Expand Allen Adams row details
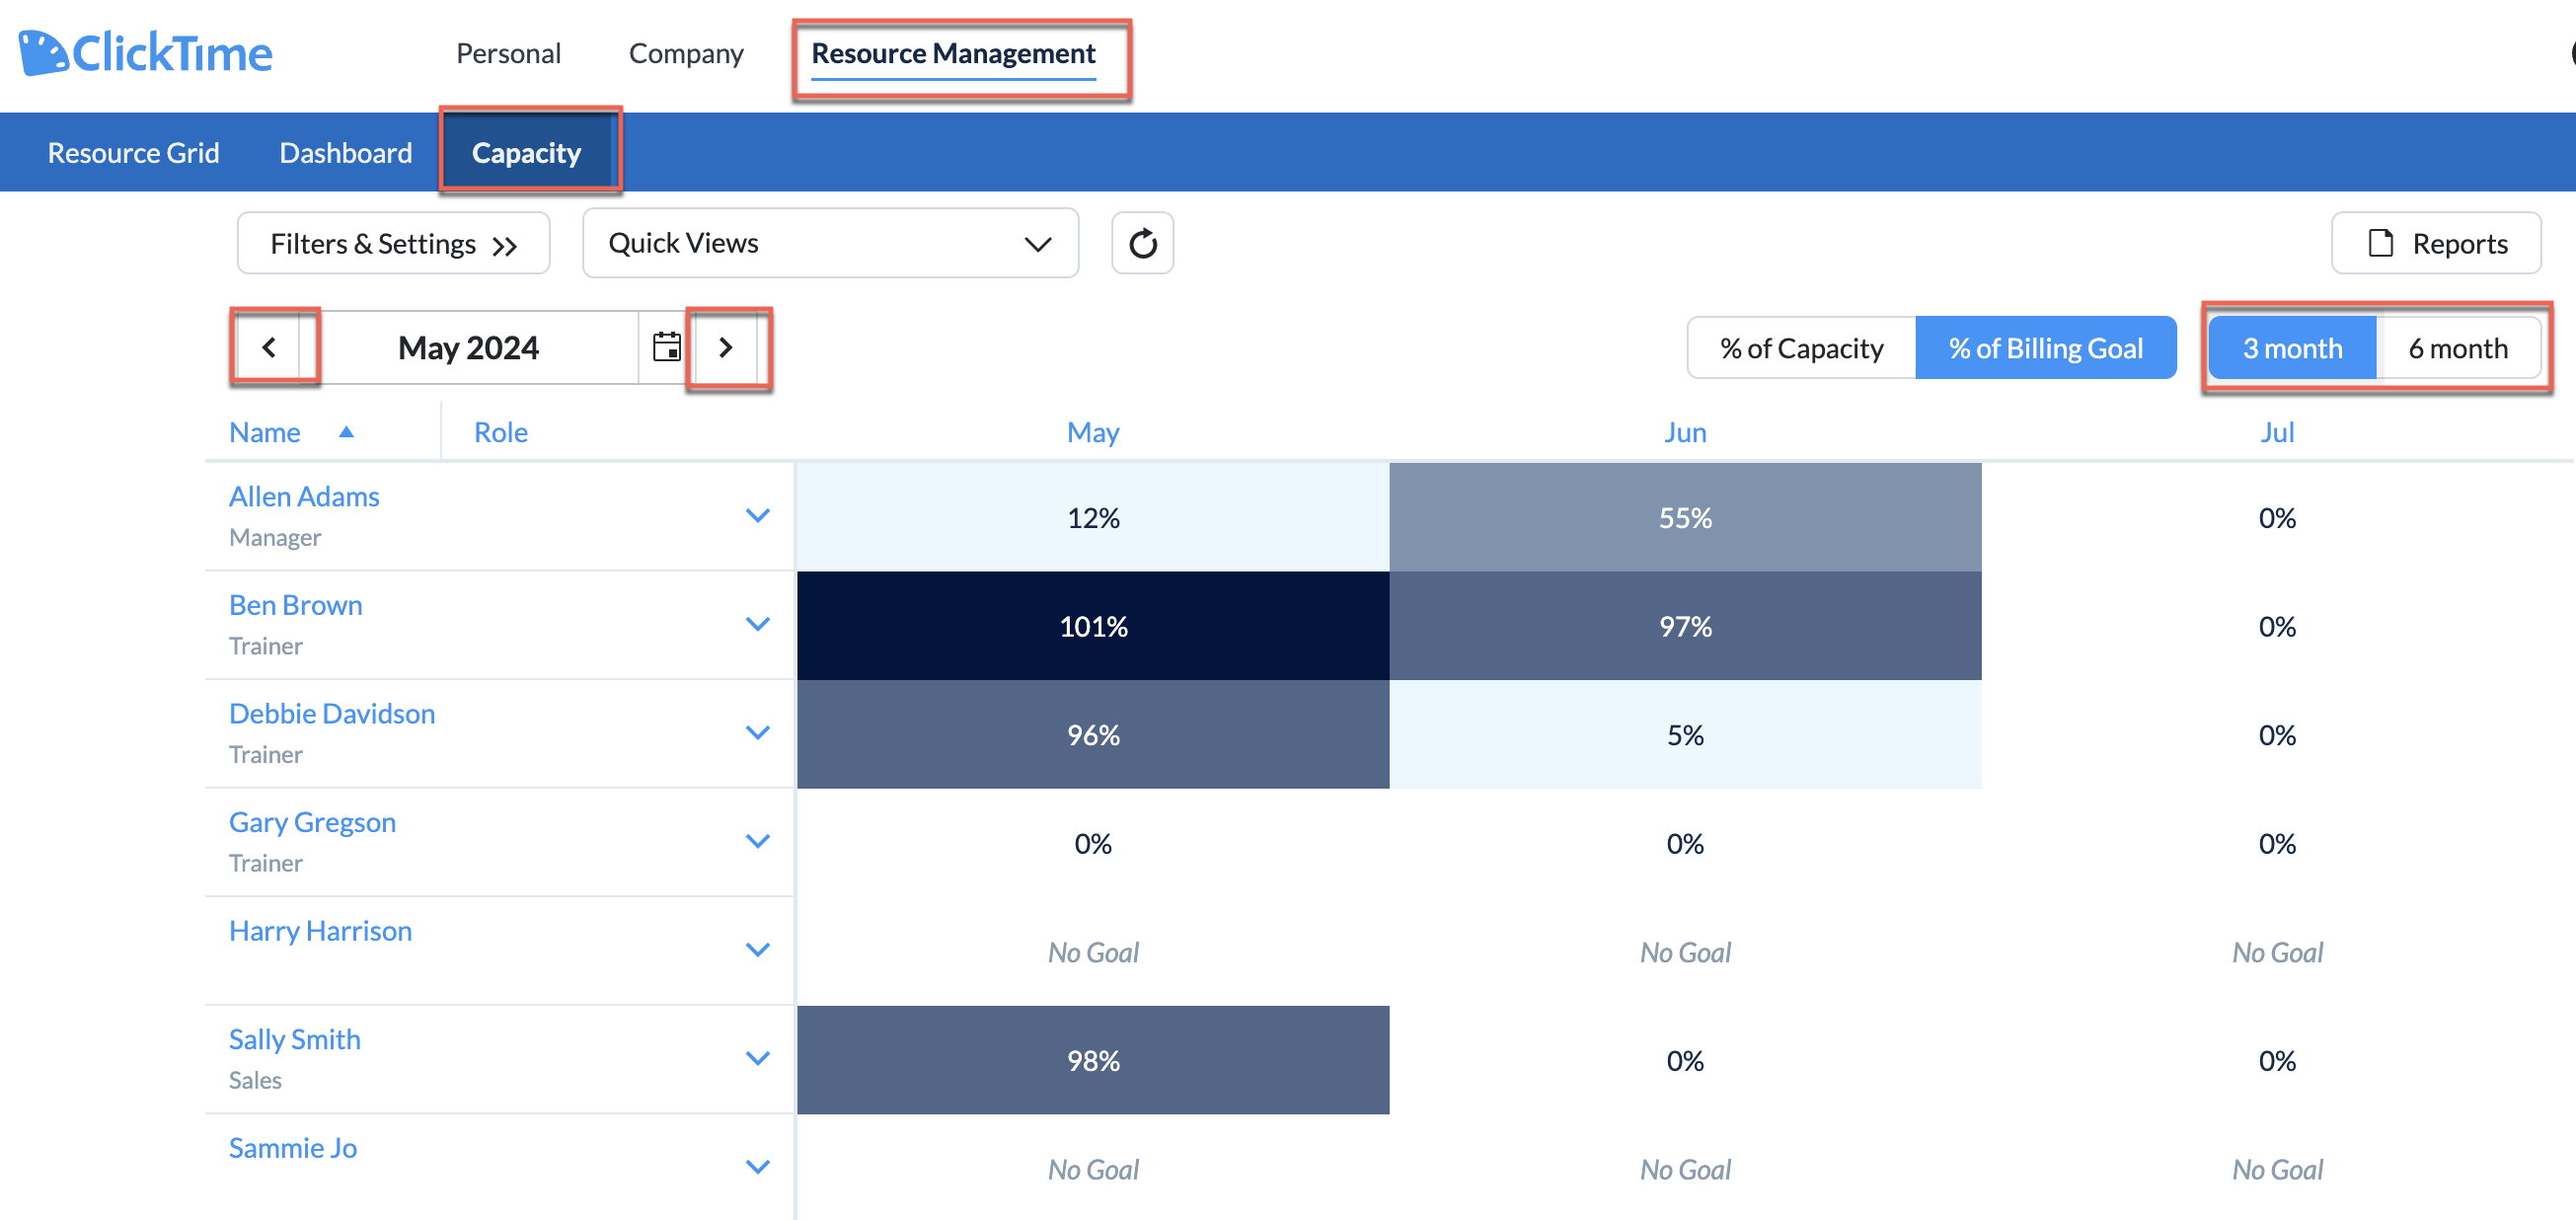This screenshot has height=1220, width=2576. coord(758,516)
